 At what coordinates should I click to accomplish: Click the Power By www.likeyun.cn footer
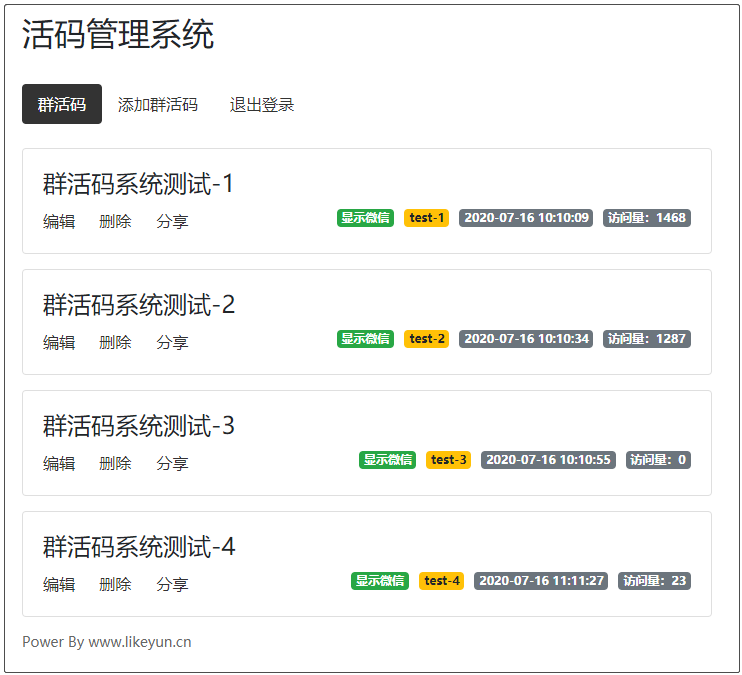[107, 642]
